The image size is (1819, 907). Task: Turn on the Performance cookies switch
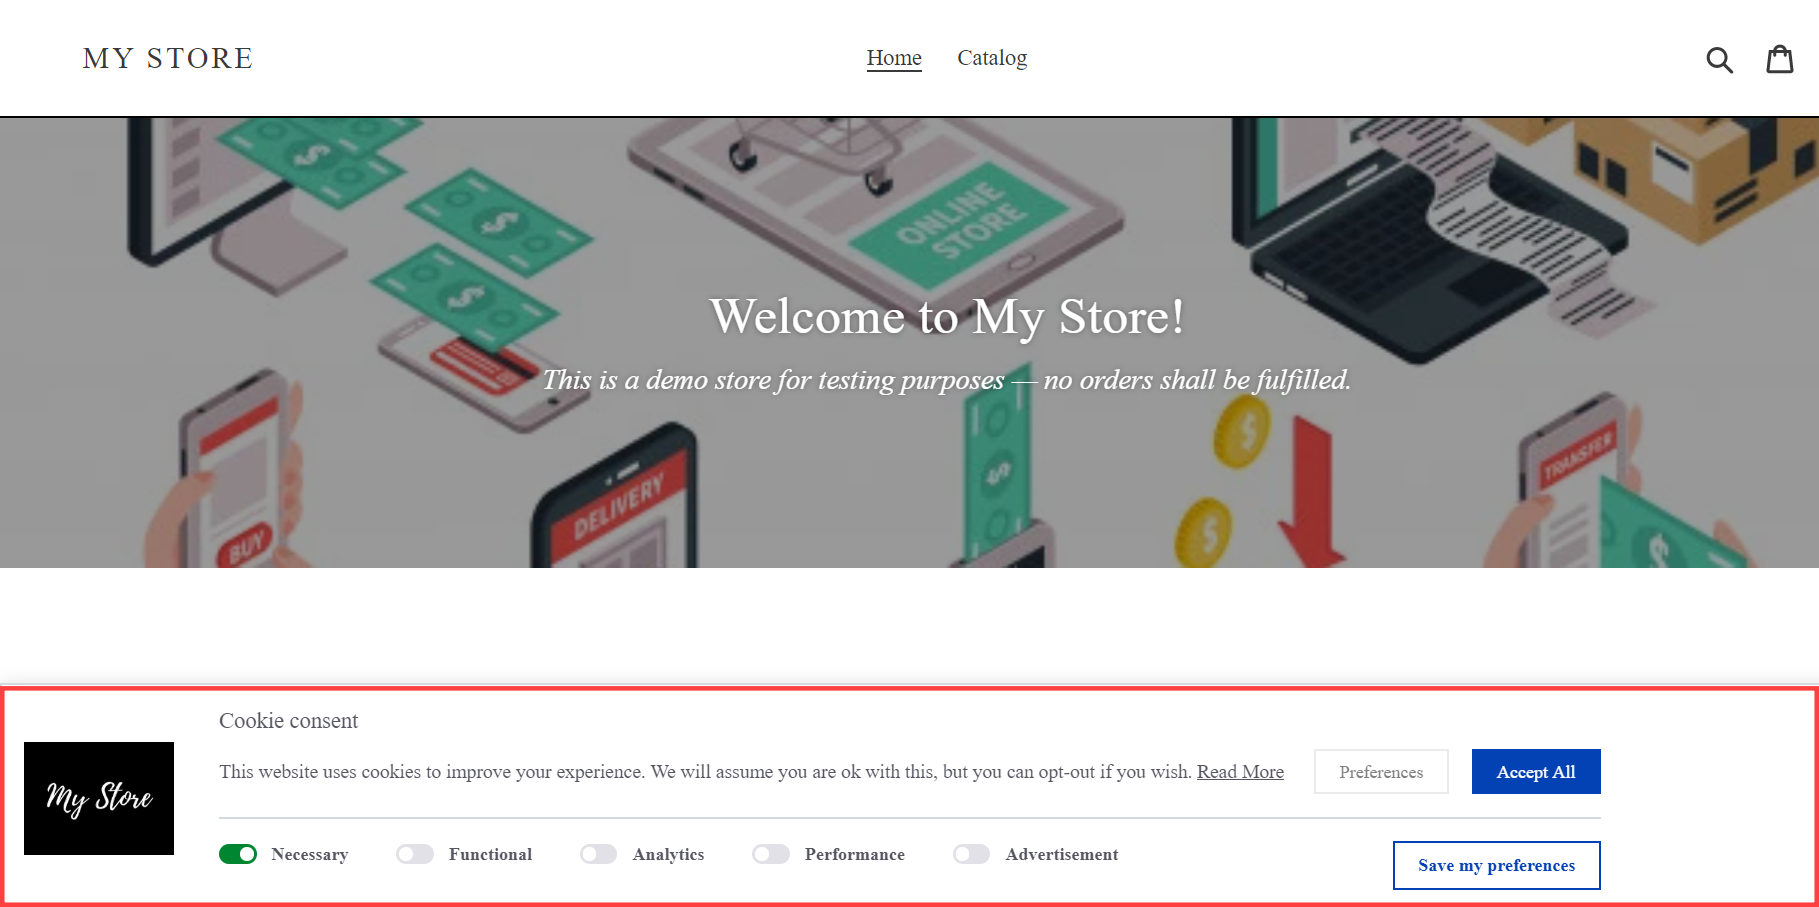771,854
